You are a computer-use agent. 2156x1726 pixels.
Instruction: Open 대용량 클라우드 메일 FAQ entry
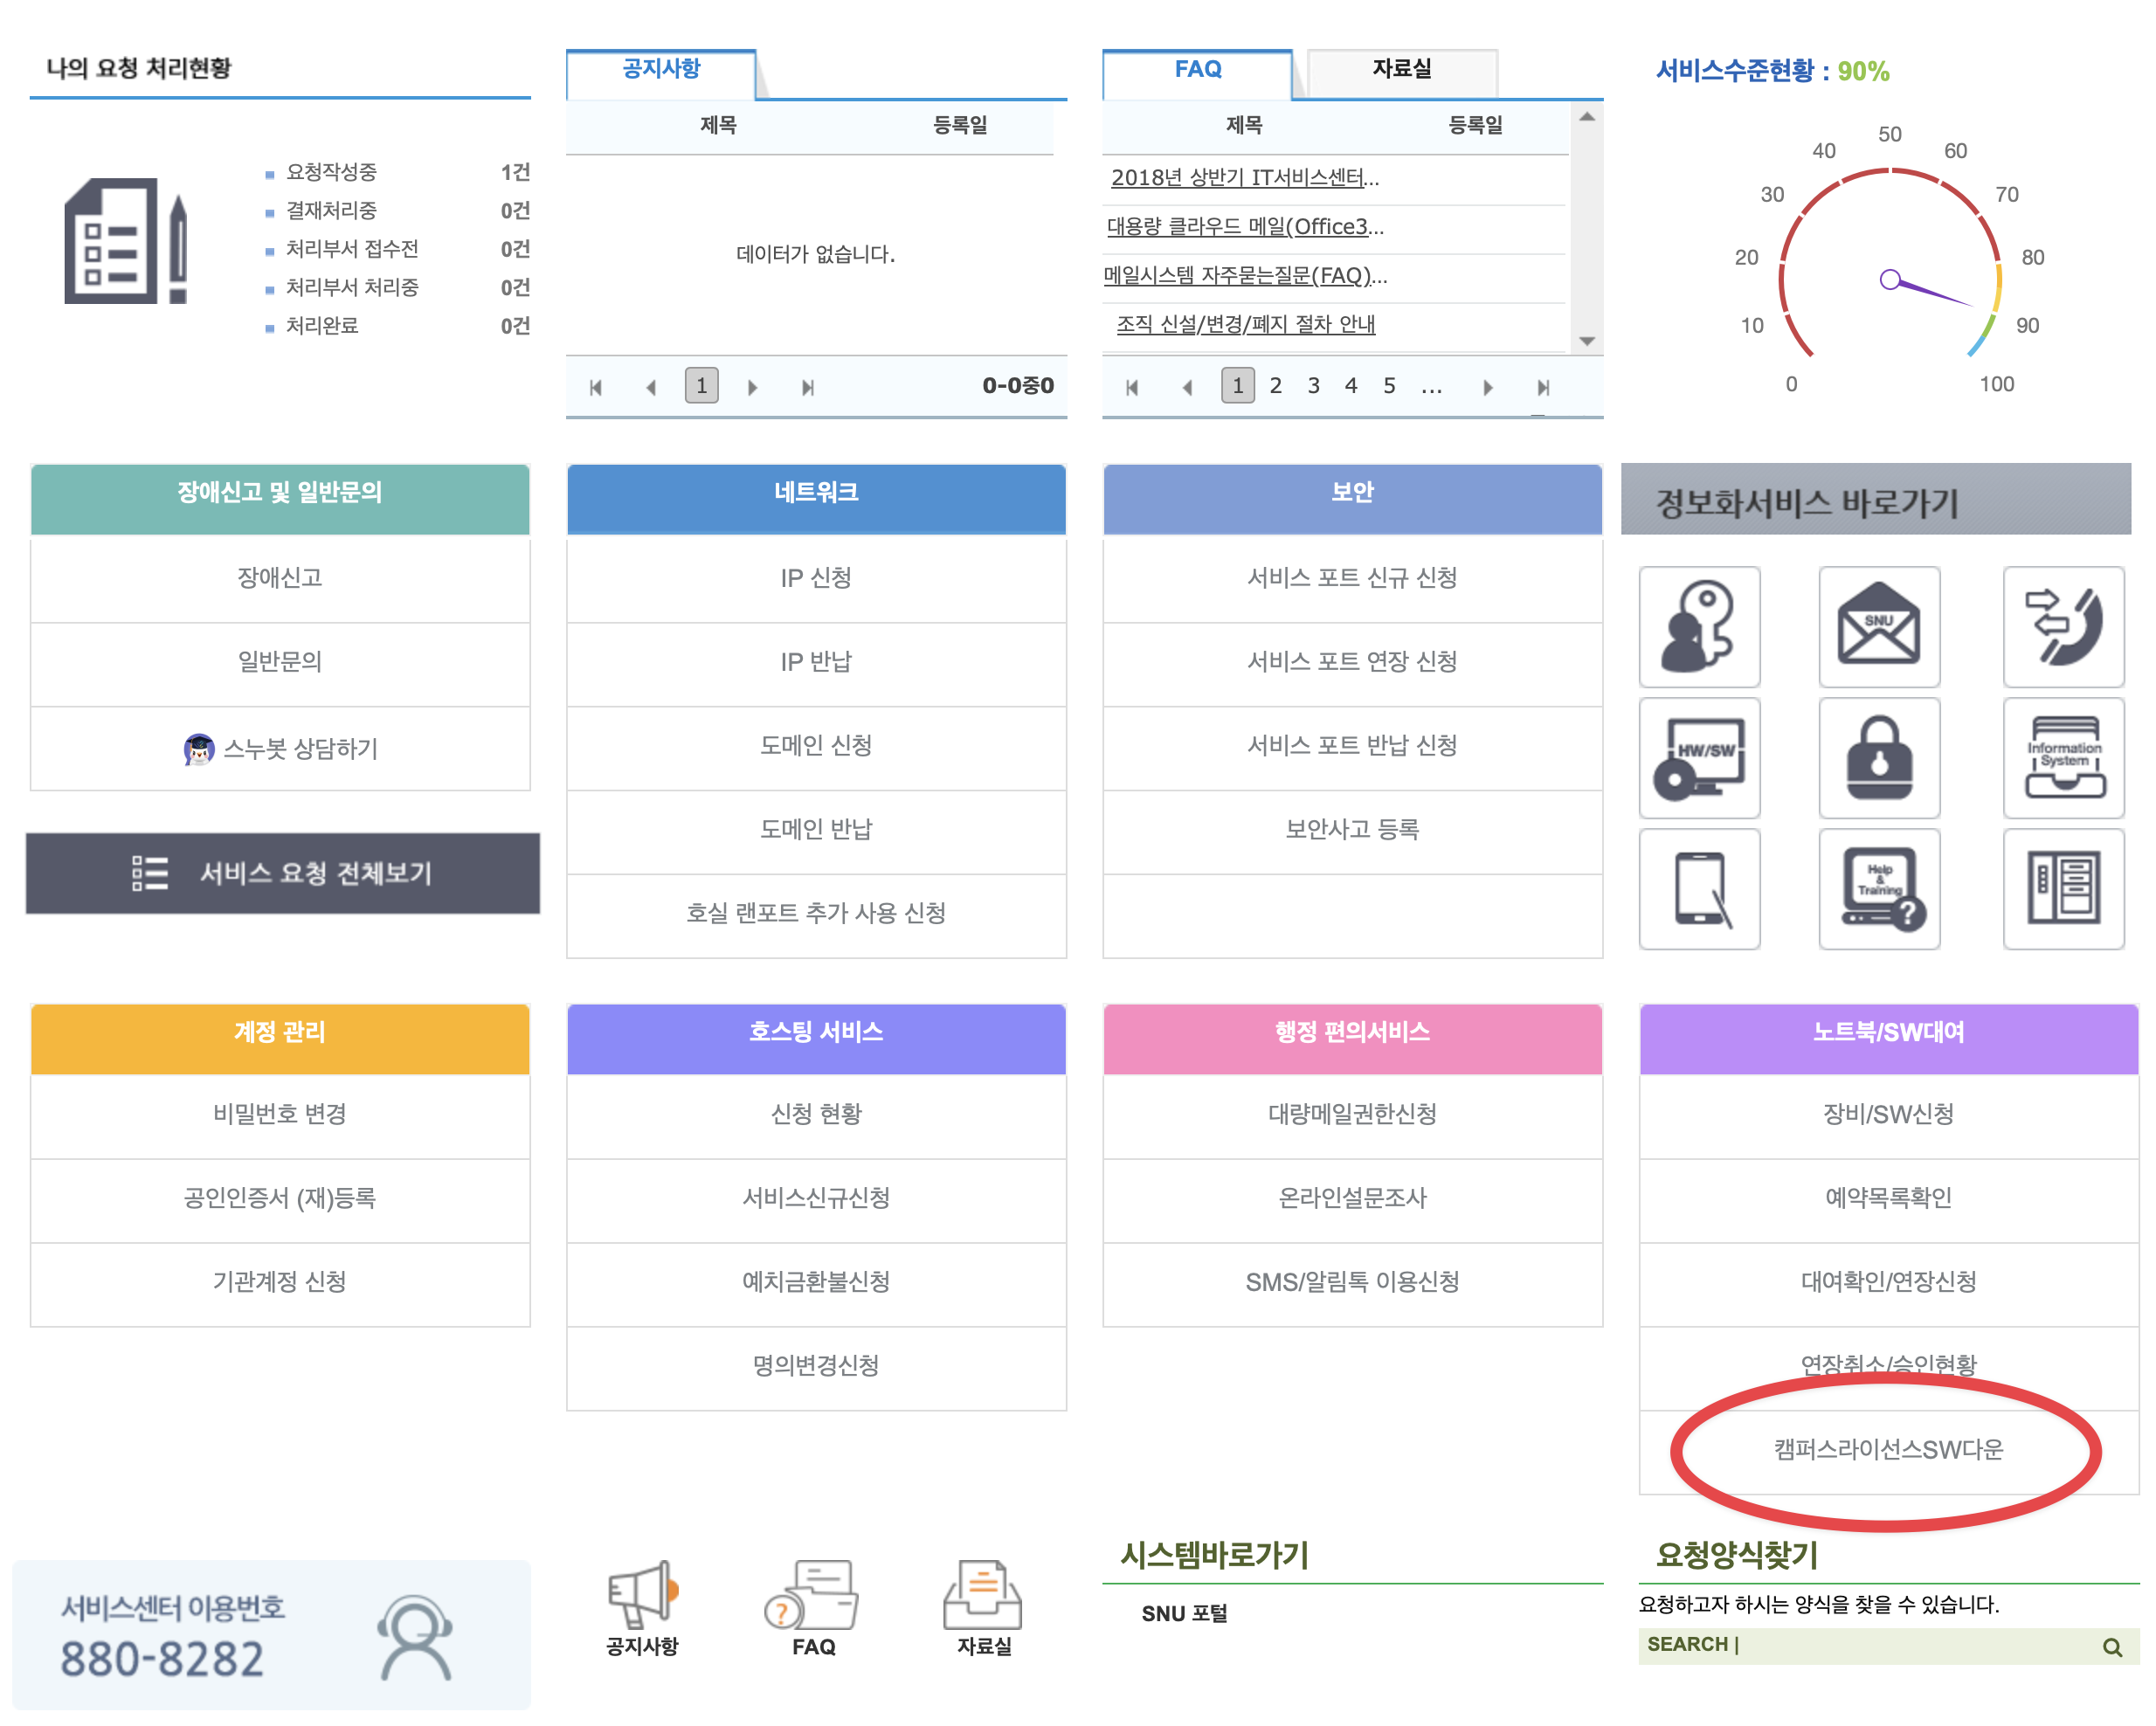coord(1245,227)
